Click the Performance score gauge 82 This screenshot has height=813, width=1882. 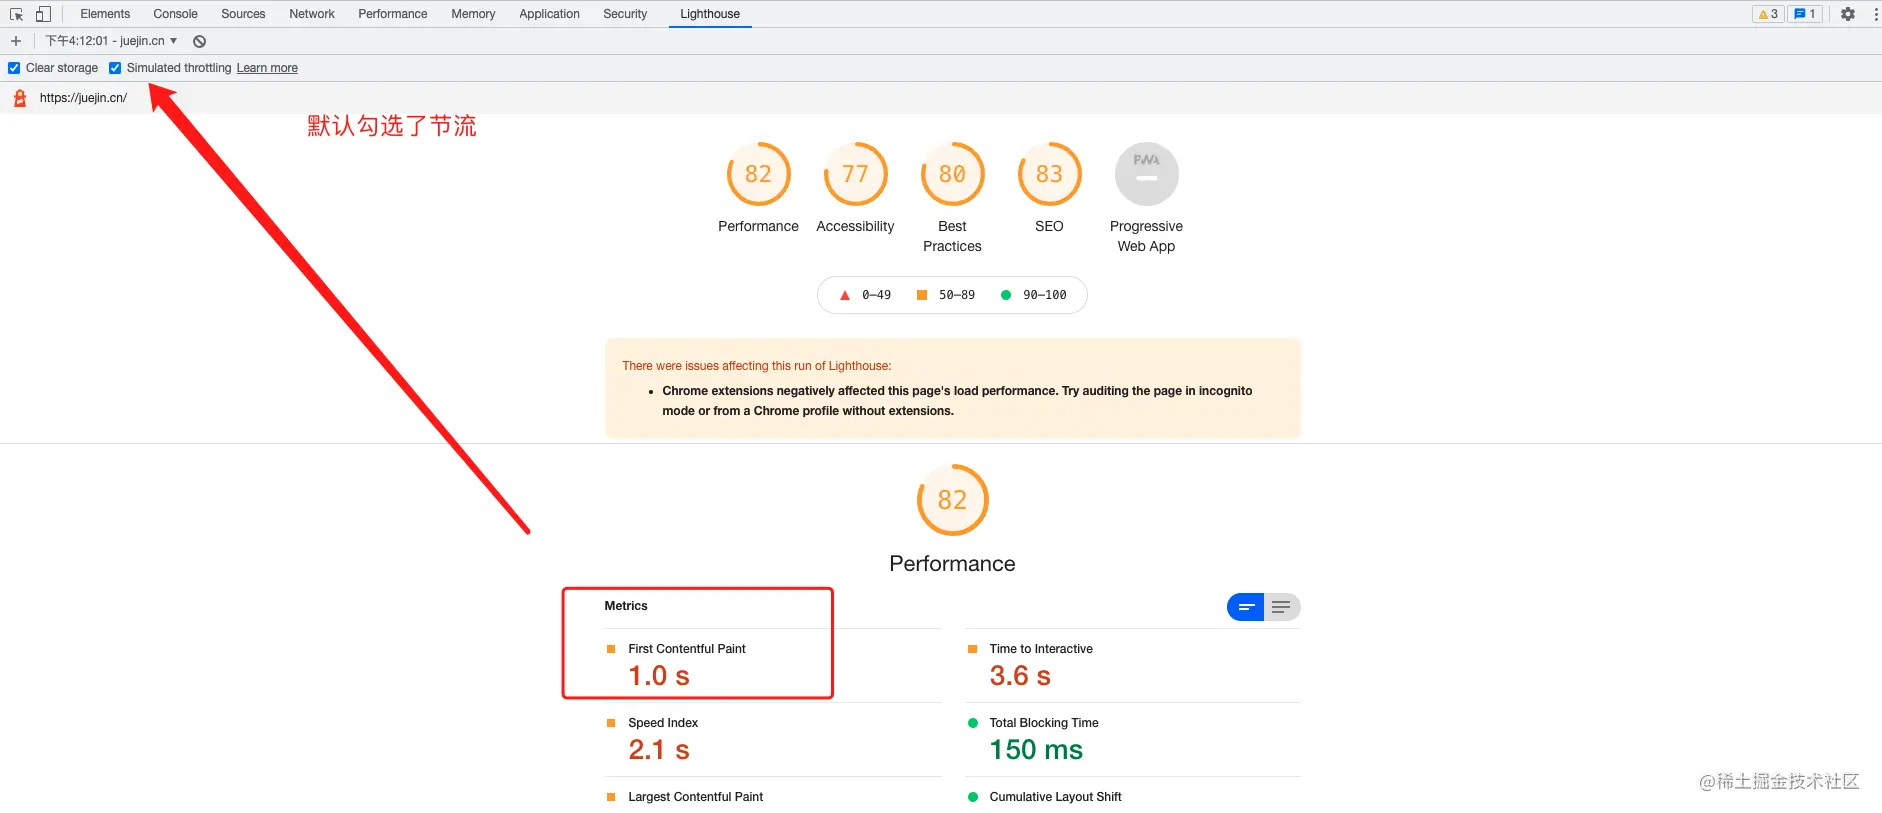(758, 174)
